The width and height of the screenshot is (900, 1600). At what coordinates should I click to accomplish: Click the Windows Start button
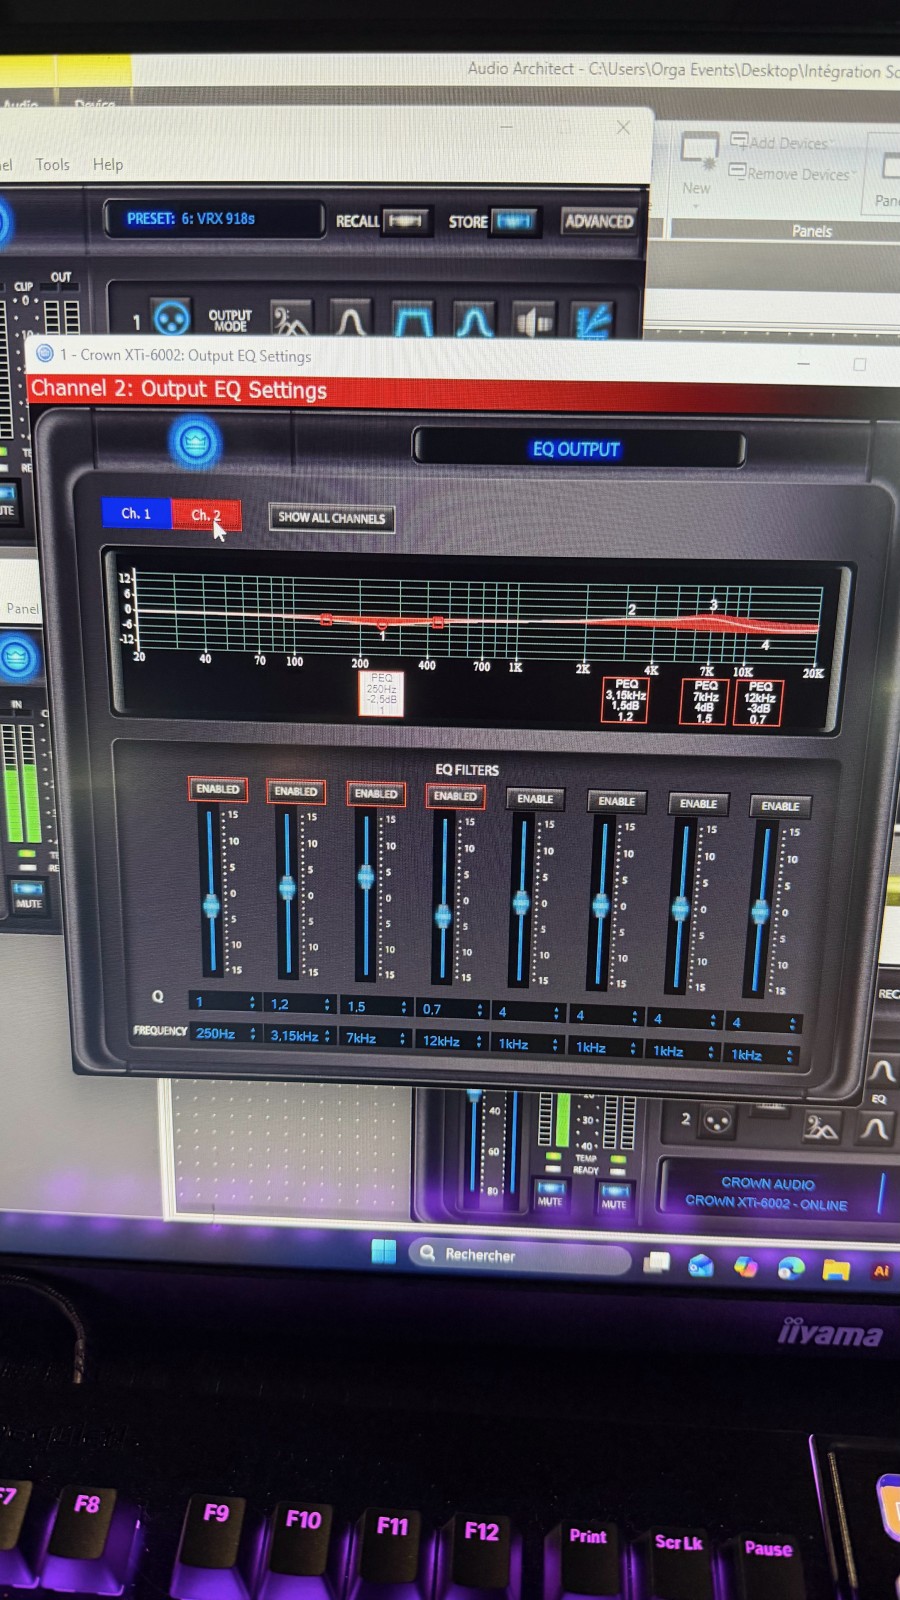[384, 1252]
